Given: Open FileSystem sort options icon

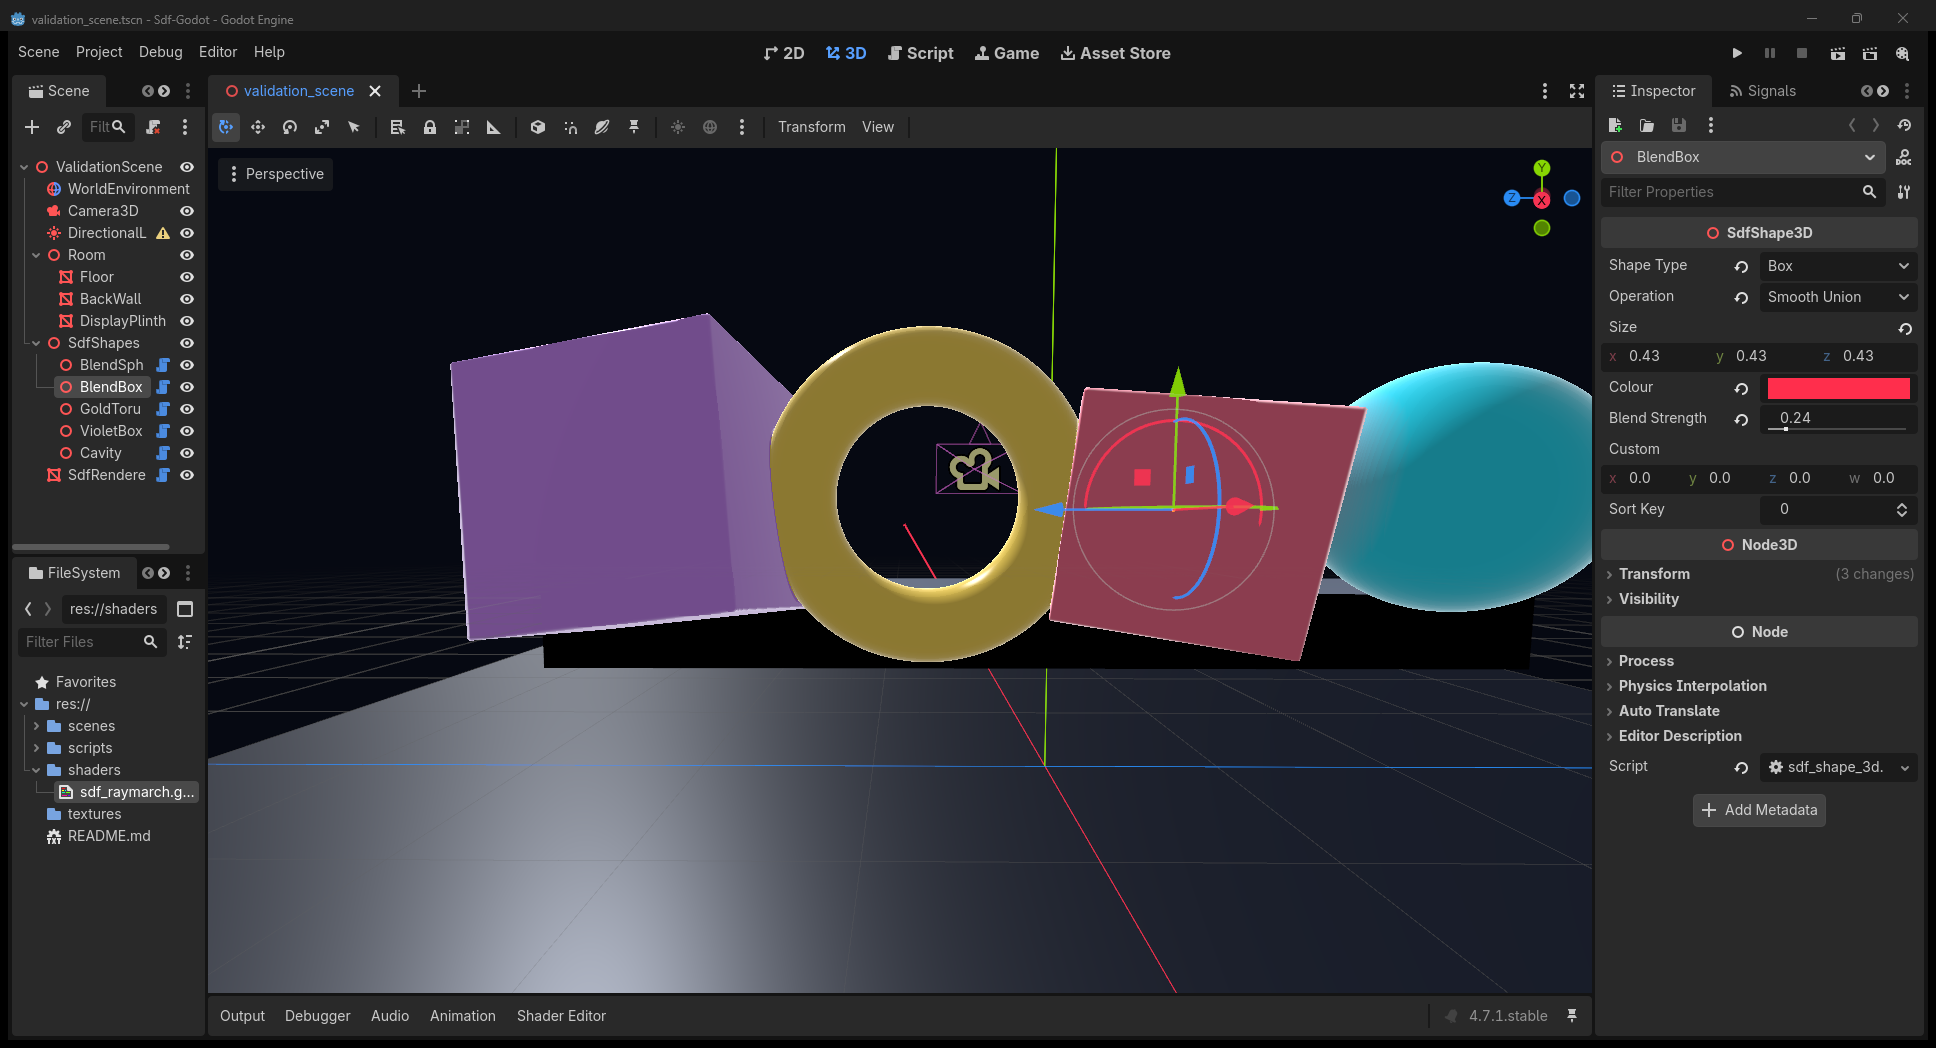Looking at the screenshot, I should [185, 642].
